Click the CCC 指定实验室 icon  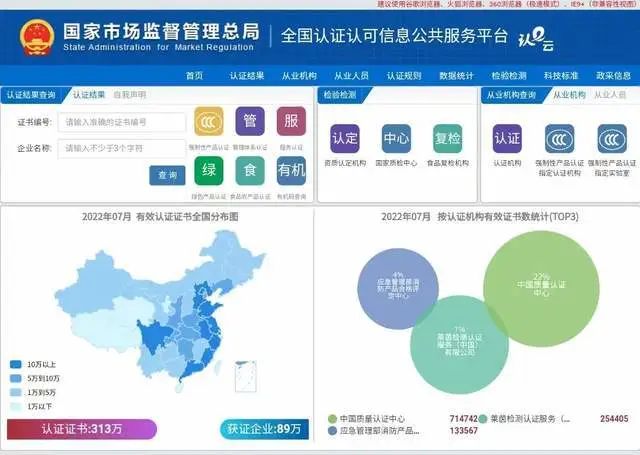click(611, 138)
